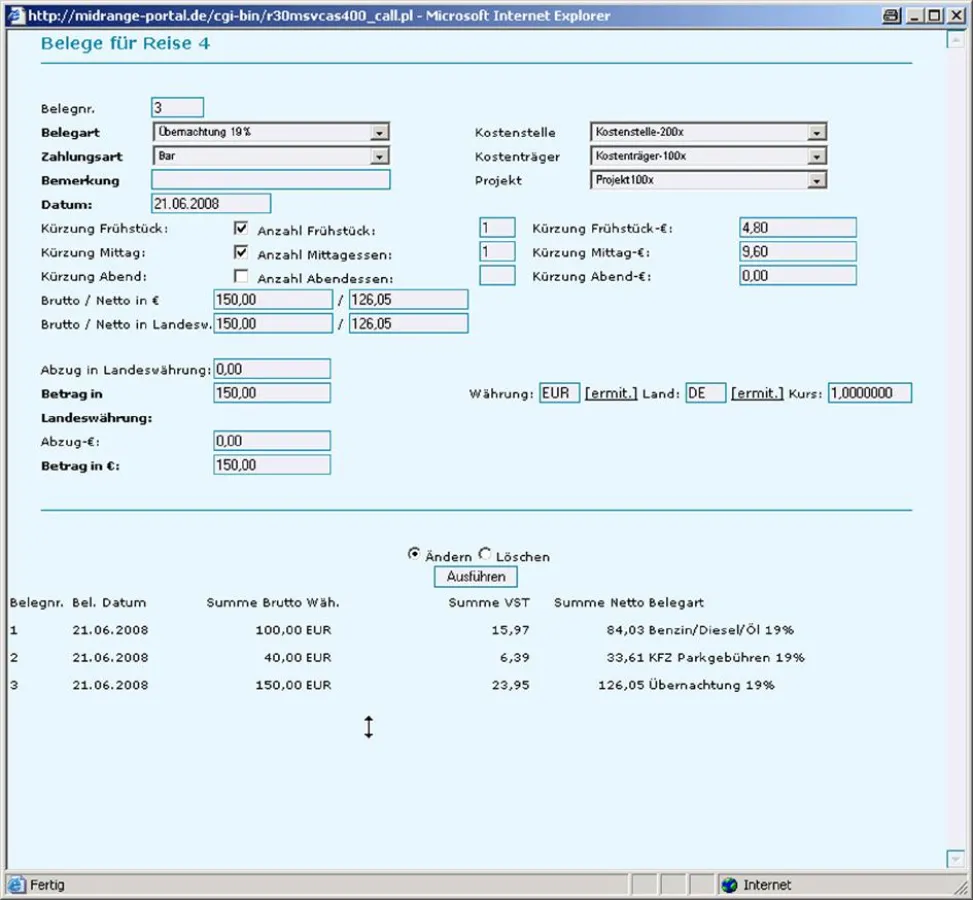Click the Datum input field

pyautogui.click(x=210, y=204)
